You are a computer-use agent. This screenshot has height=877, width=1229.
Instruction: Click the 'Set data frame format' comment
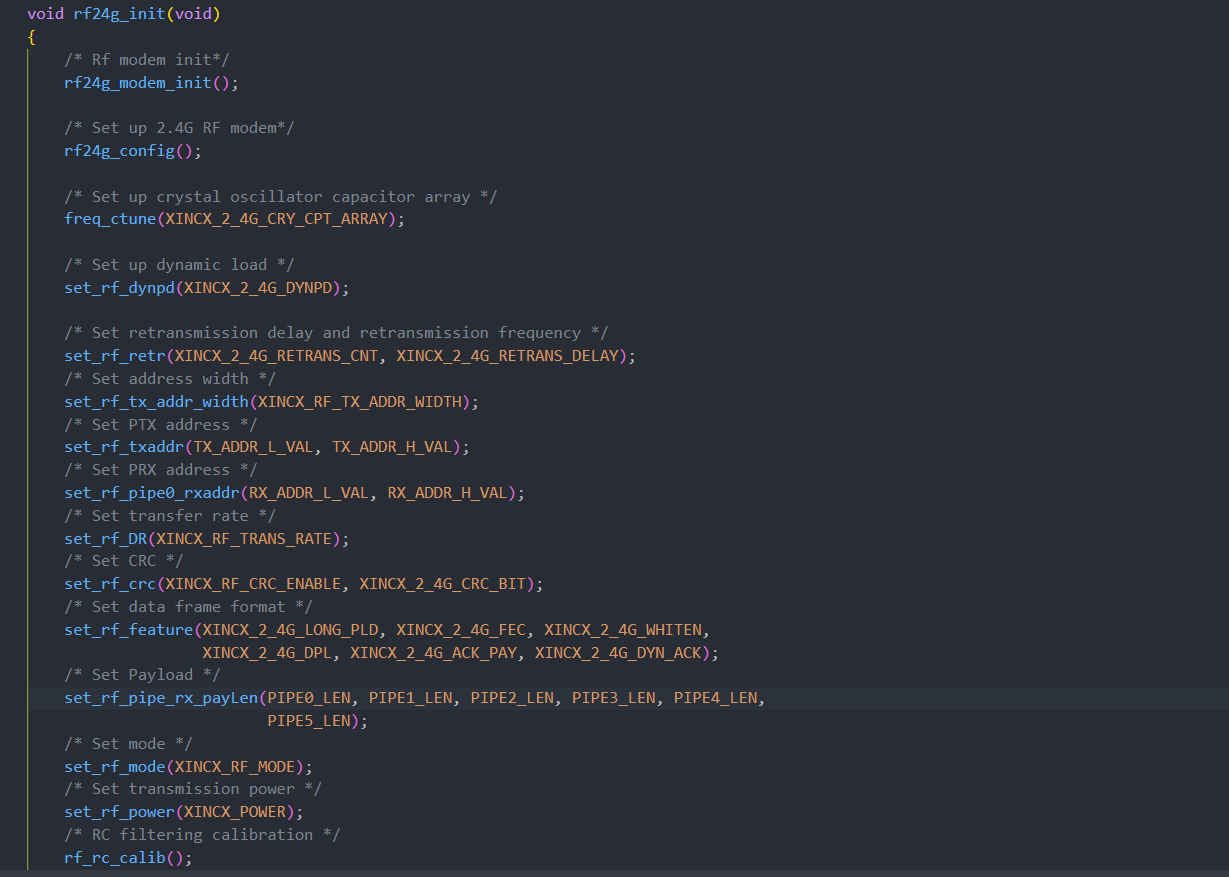[x=189, y=607]
